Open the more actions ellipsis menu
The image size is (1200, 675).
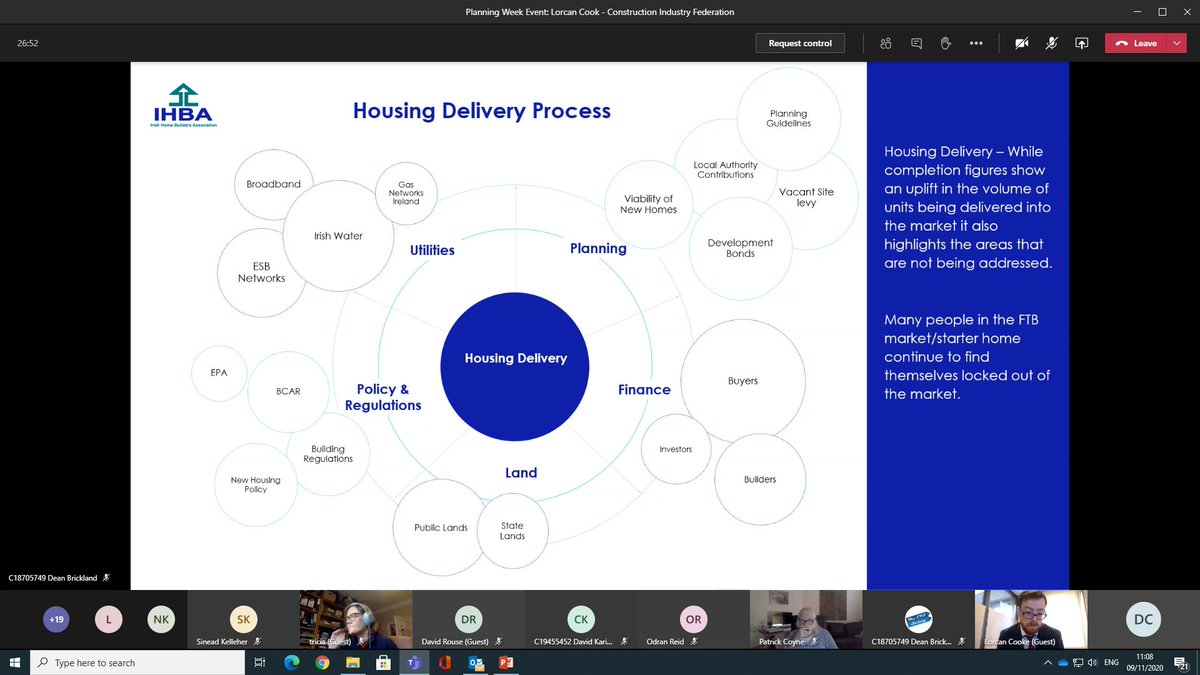pyautogui.click(x=976, y=43)
